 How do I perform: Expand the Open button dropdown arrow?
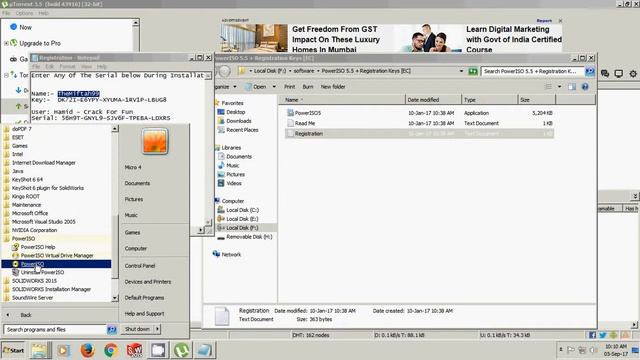click(274, 87)
